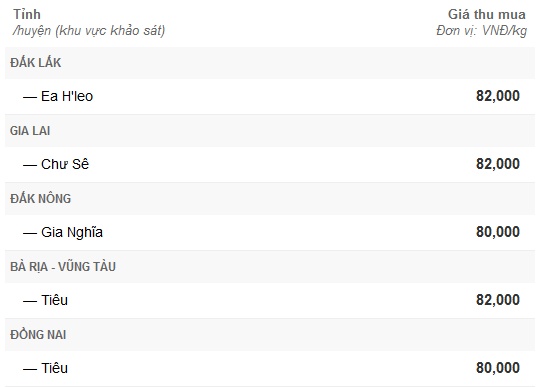Image resolution: width=543 pixels, height=387 pixels.
Task: Select the ĐỒNG NAI province row
Action: click(270, 335)
